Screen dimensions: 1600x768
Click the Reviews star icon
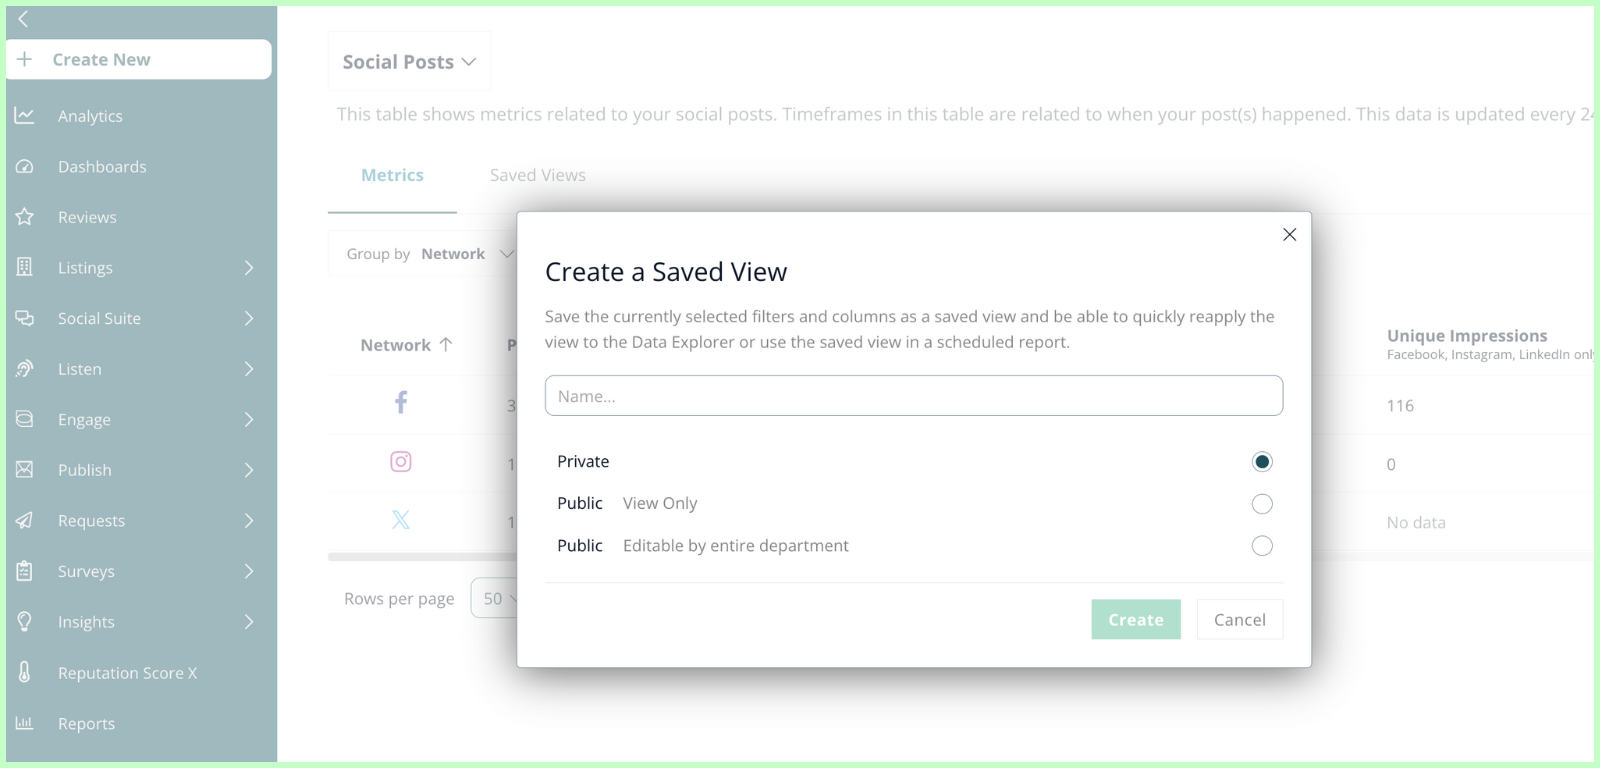click(25, 217)
